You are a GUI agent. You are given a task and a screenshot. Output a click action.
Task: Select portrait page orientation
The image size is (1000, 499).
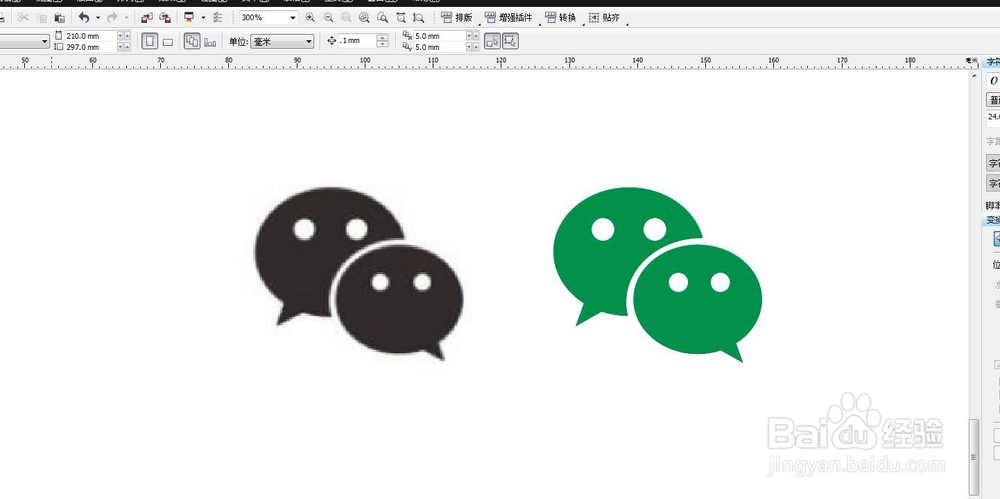tap(149, 41)
